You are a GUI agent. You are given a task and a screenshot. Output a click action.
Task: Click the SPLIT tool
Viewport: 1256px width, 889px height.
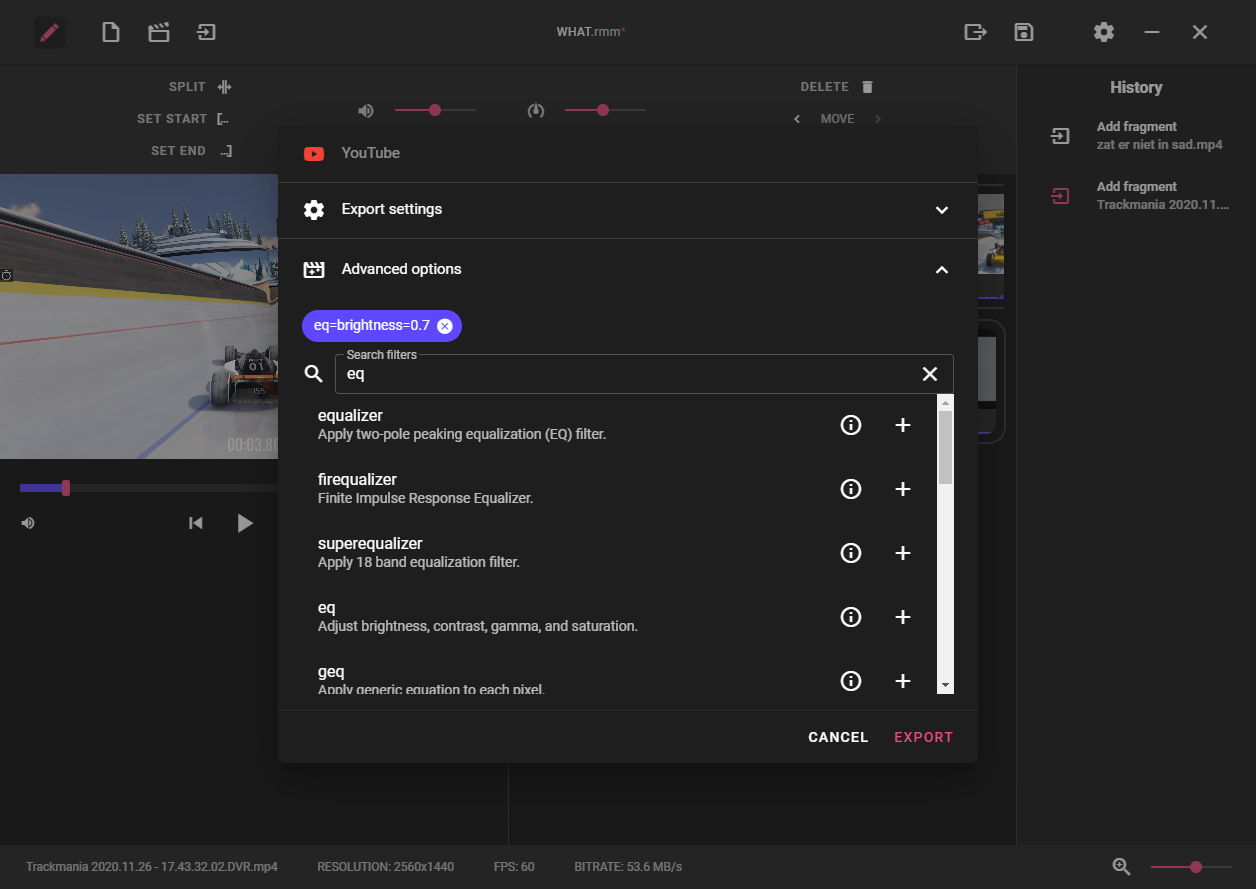[200, 87]
